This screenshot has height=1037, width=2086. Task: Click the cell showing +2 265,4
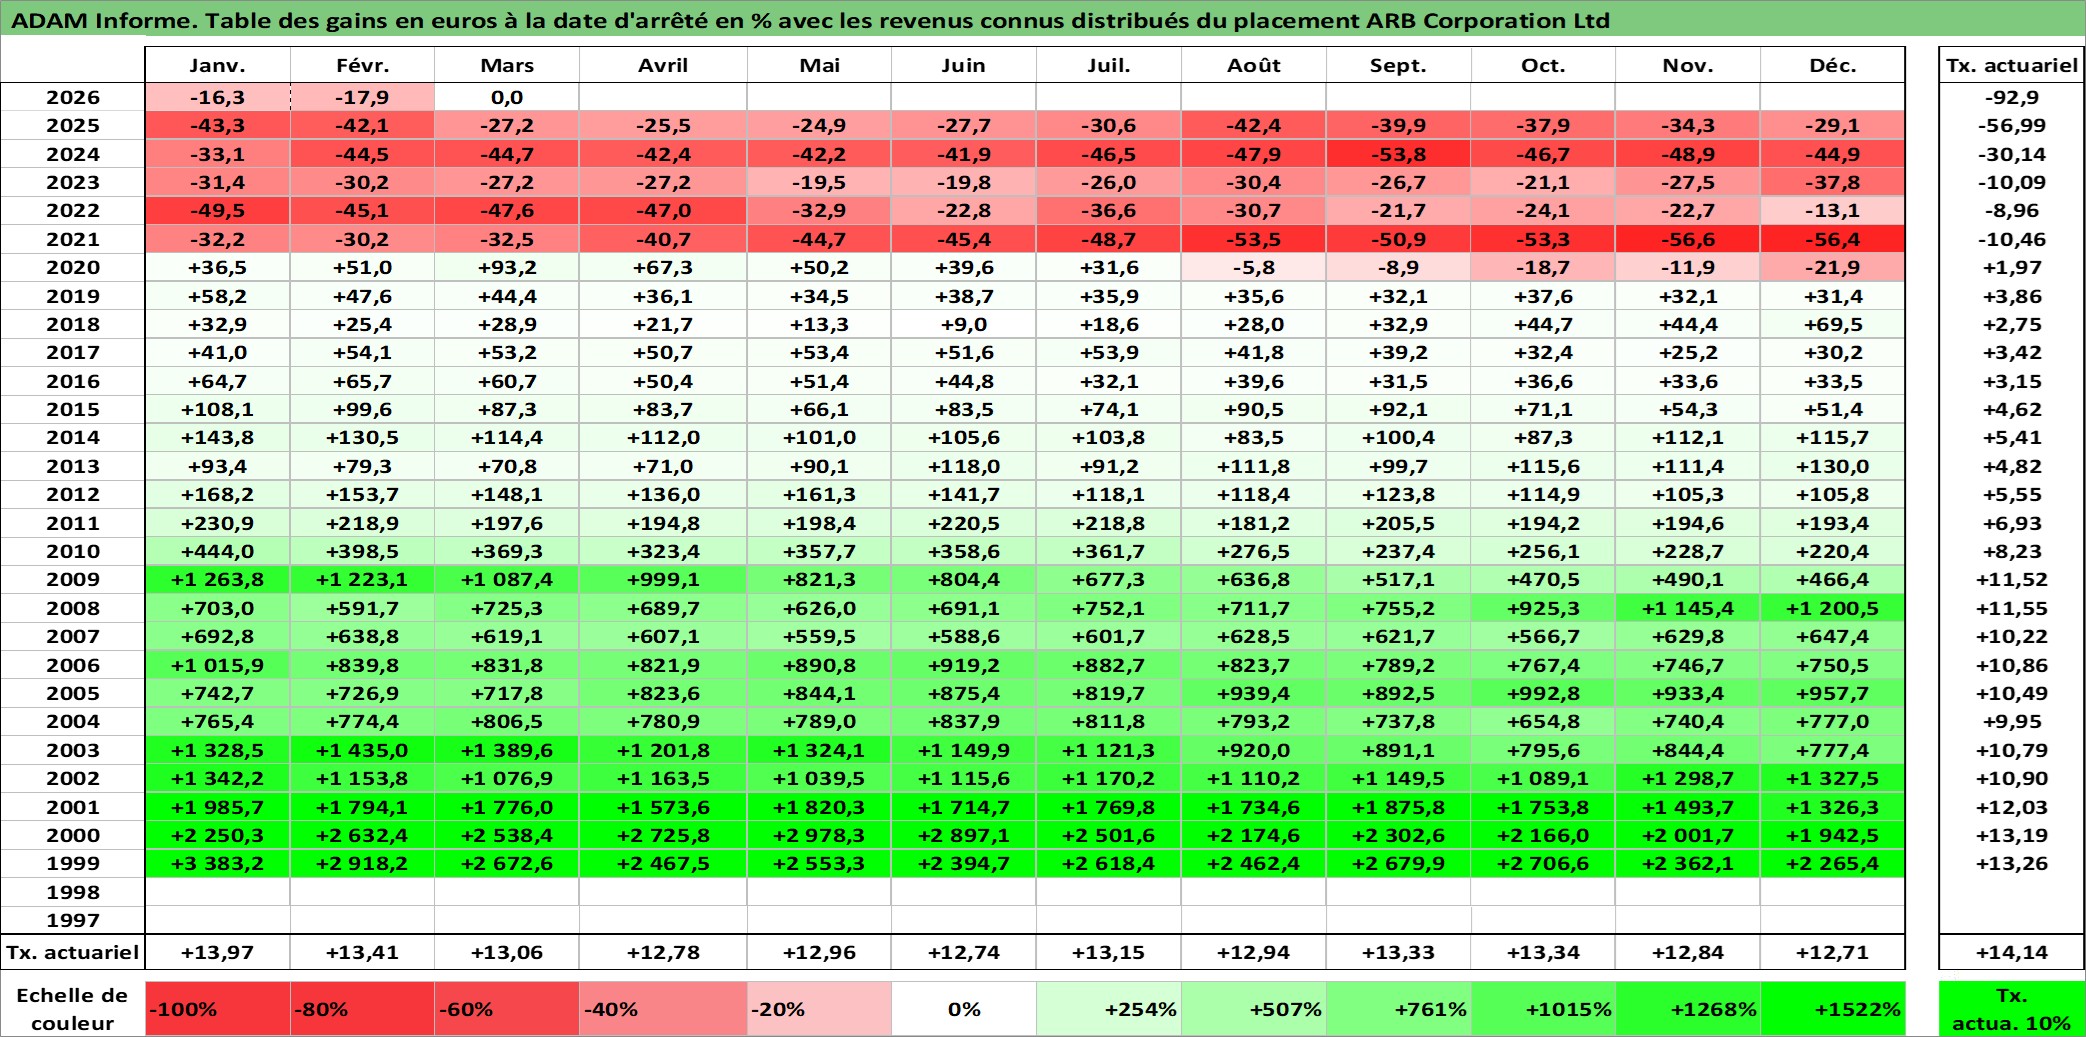point(1833,863)
